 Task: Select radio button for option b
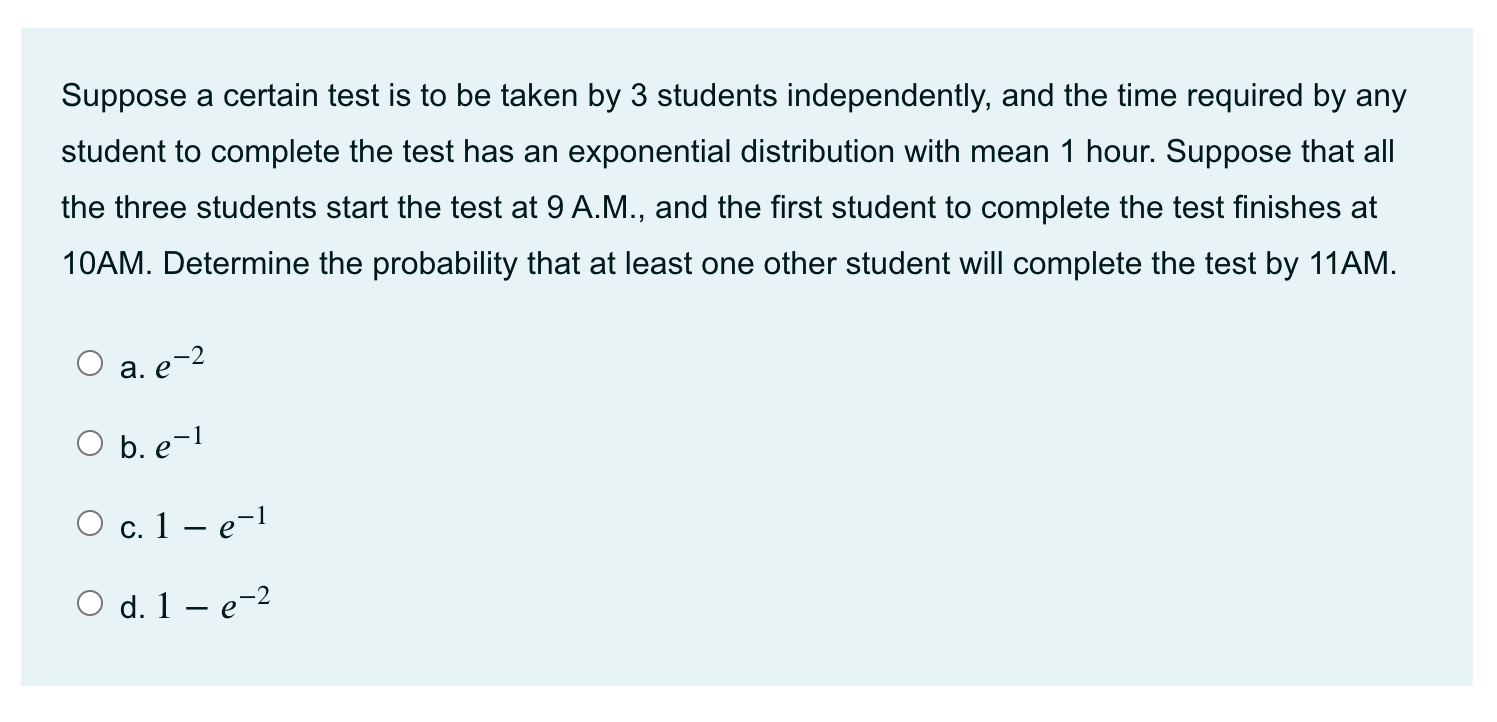coord(90,443)
